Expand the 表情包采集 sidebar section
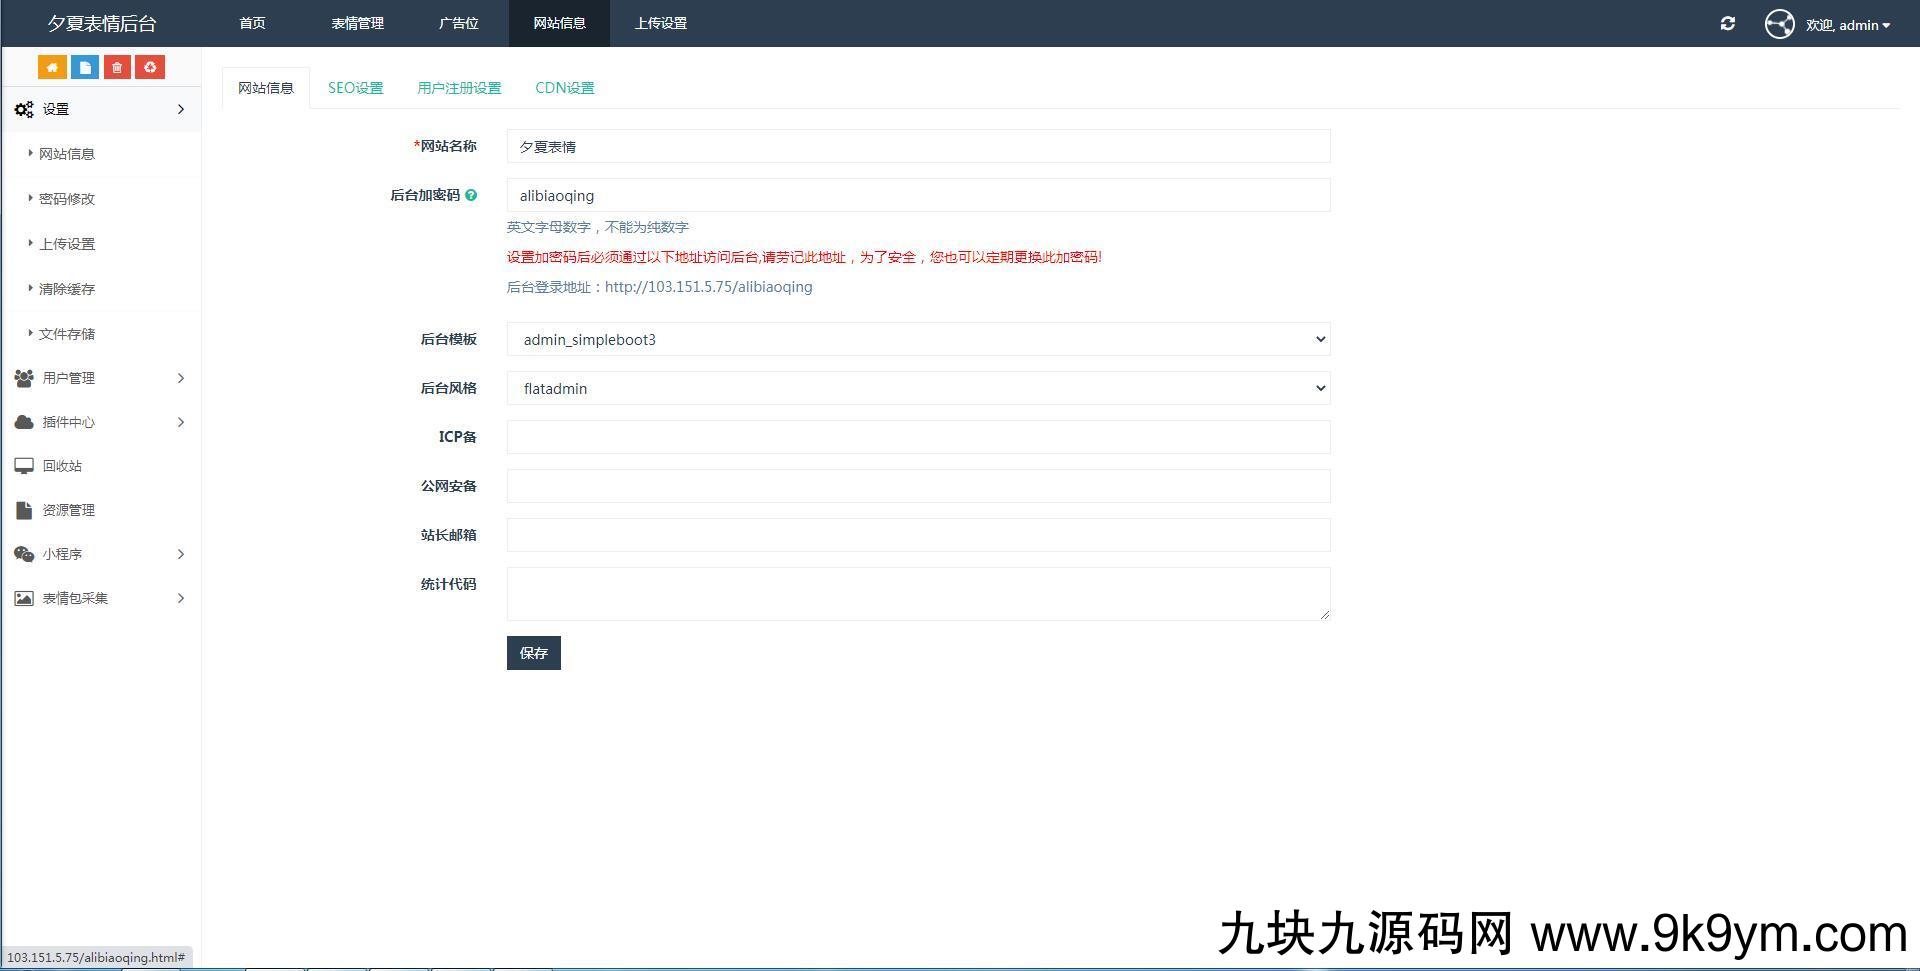 coord(100,598)
